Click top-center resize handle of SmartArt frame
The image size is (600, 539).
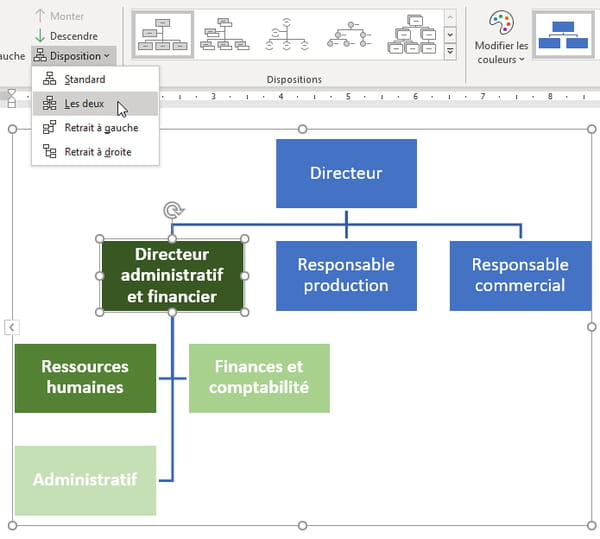coord(302,129)
